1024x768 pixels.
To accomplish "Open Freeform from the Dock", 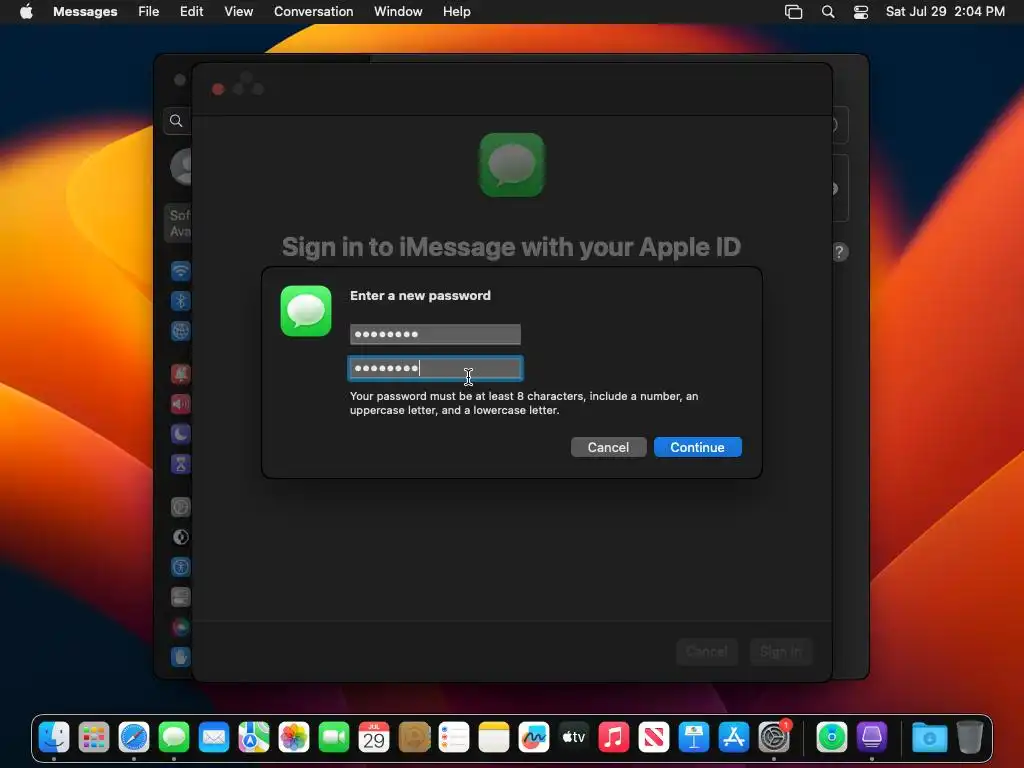I will pos(534,737).
